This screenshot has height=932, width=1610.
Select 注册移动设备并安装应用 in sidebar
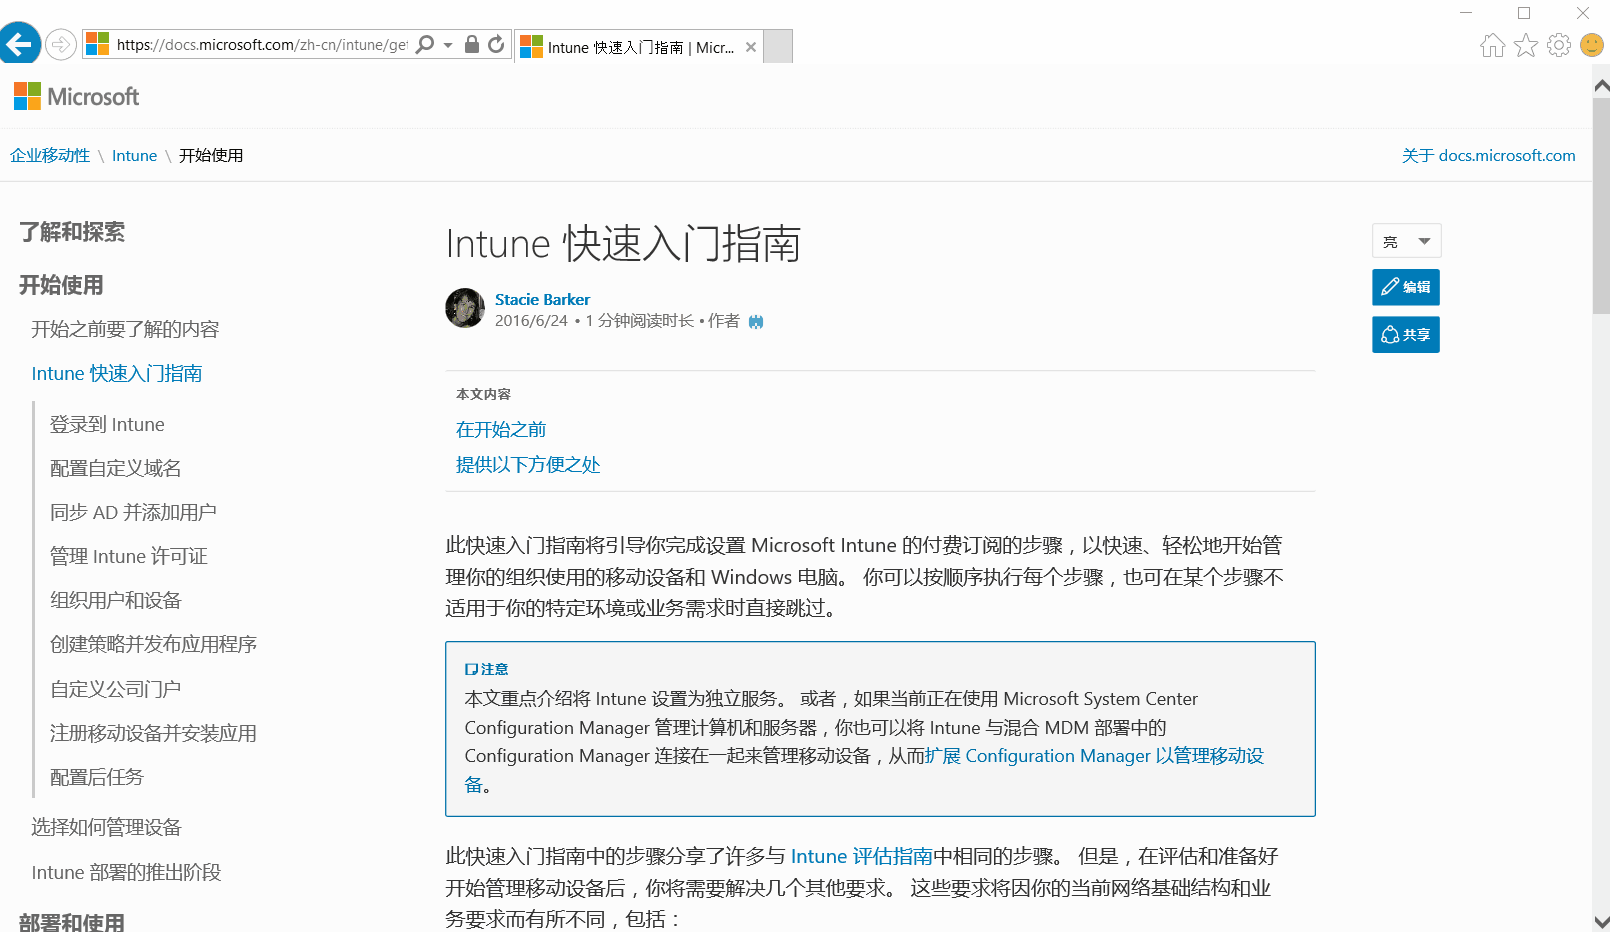click(x=153, y=733)
